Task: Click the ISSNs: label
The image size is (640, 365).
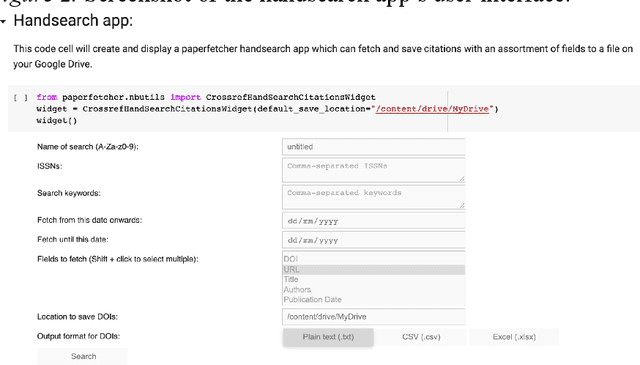Action: [x=49, y=166]
